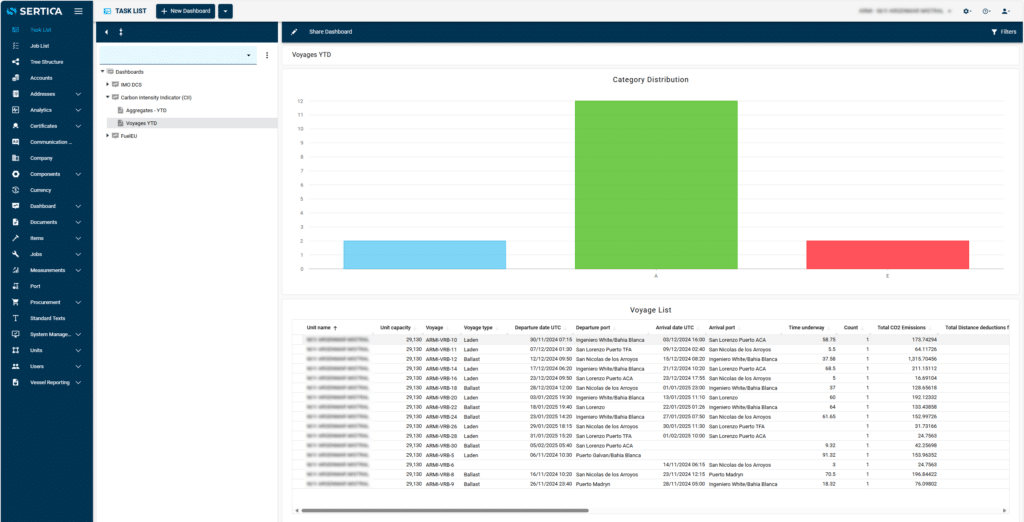Click the Components sidebar icon
The image size is (1024, 522).
(x=16, y=174)
